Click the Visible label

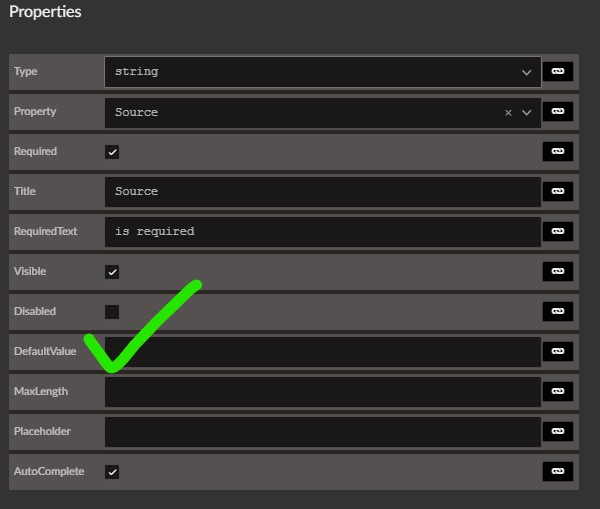pos(30,271)
